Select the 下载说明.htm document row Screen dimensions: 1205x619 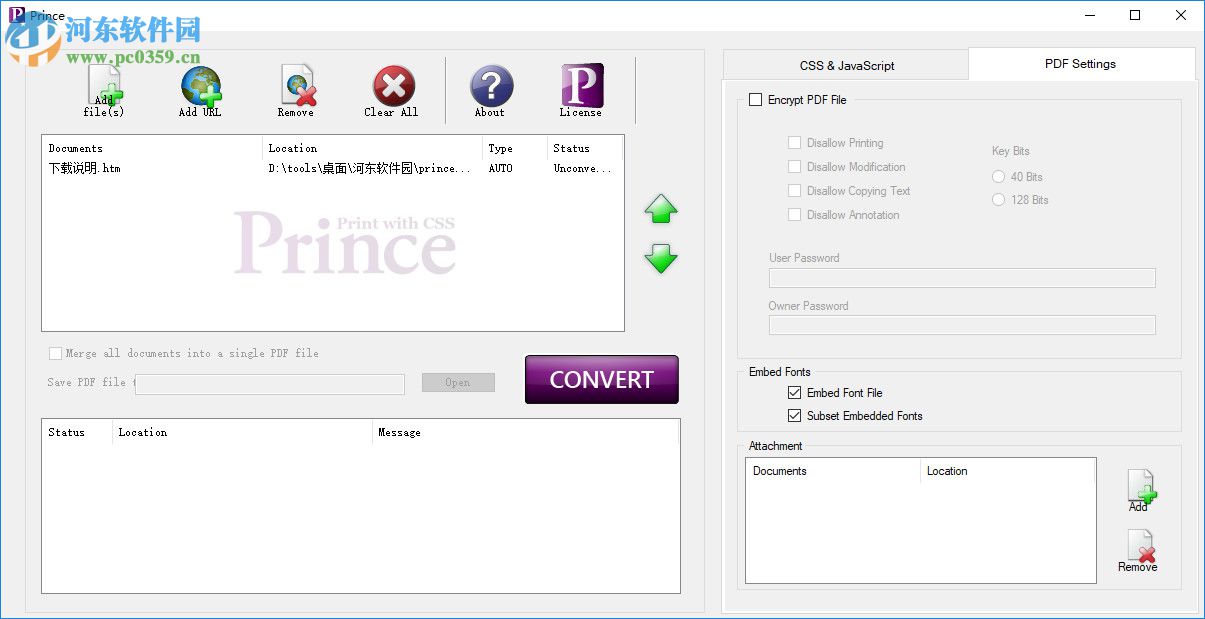click(x=332, y=168)
